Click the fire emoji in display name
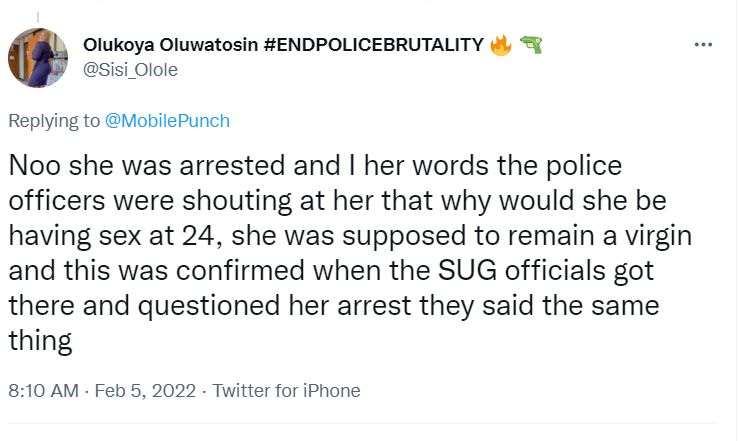Screen dimensions: 739x441 (502, 45)
